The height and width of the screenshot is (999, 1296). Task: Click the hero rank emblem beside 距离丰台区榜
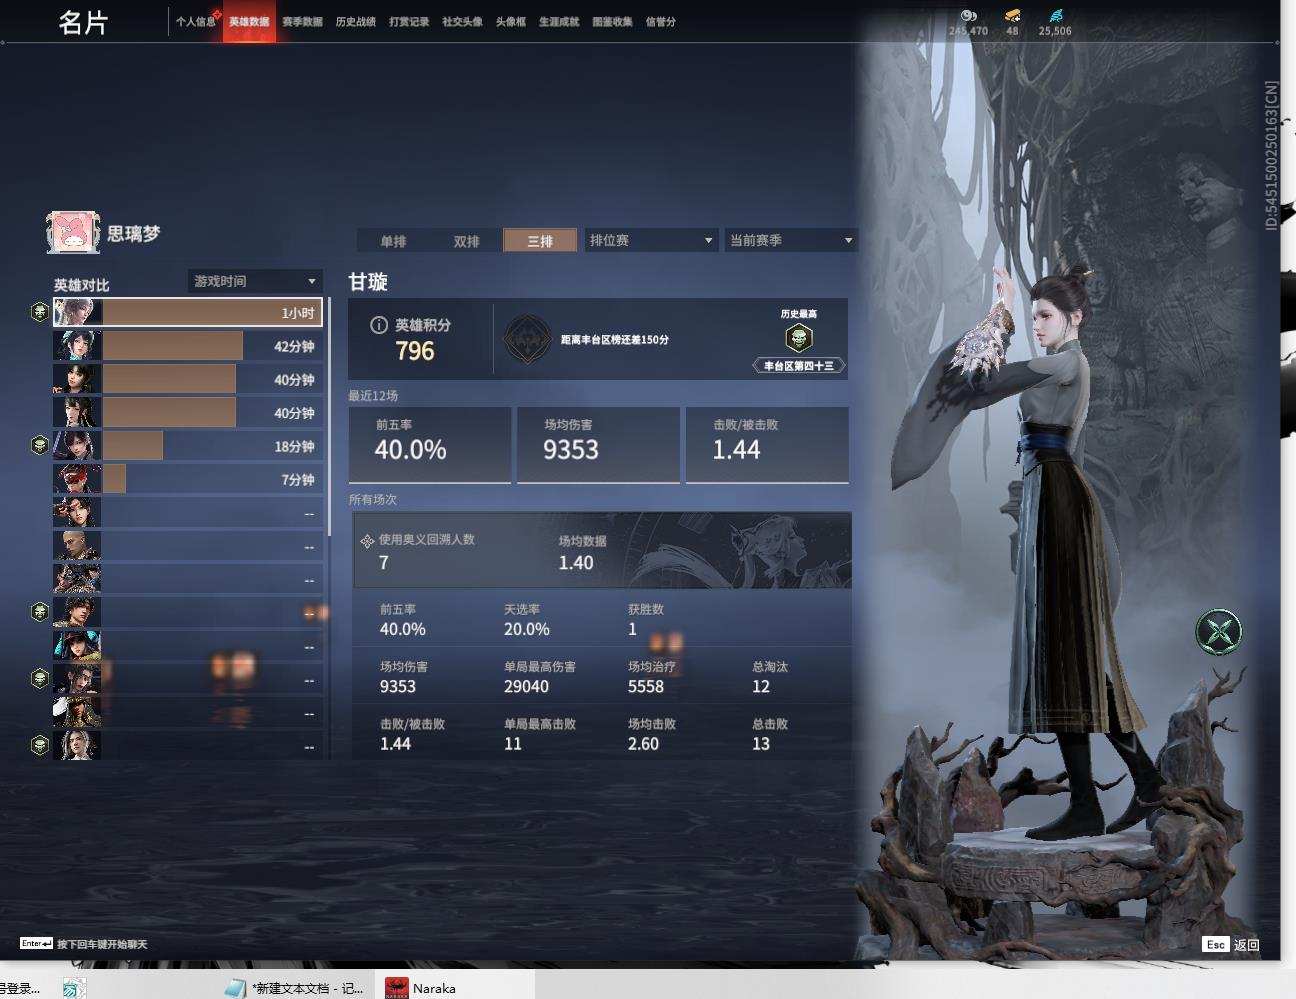click(x=527, y=340)
